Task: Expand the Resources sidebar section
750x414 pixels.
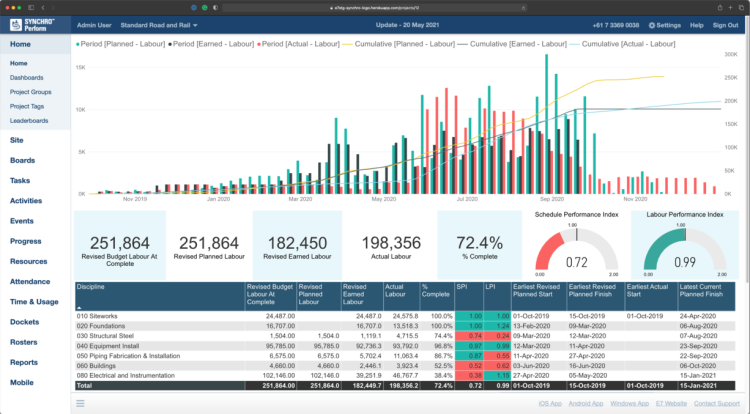Action: [x=29, y=261]
